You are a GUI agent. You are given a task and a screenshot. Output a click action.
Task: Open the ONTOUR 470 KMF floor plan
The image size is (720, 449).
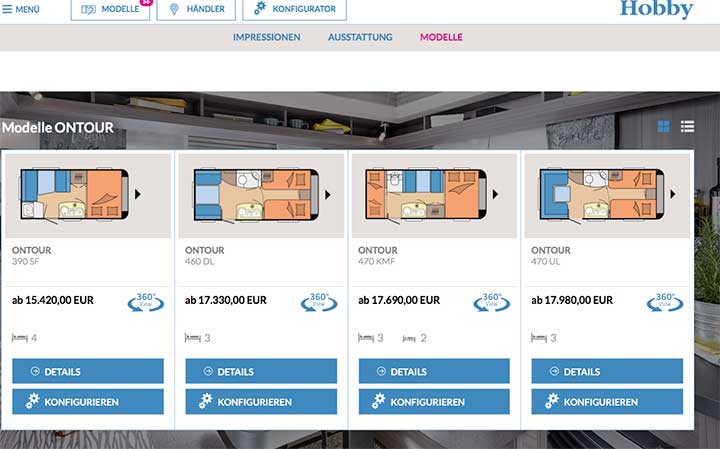[x=426, y=194]
